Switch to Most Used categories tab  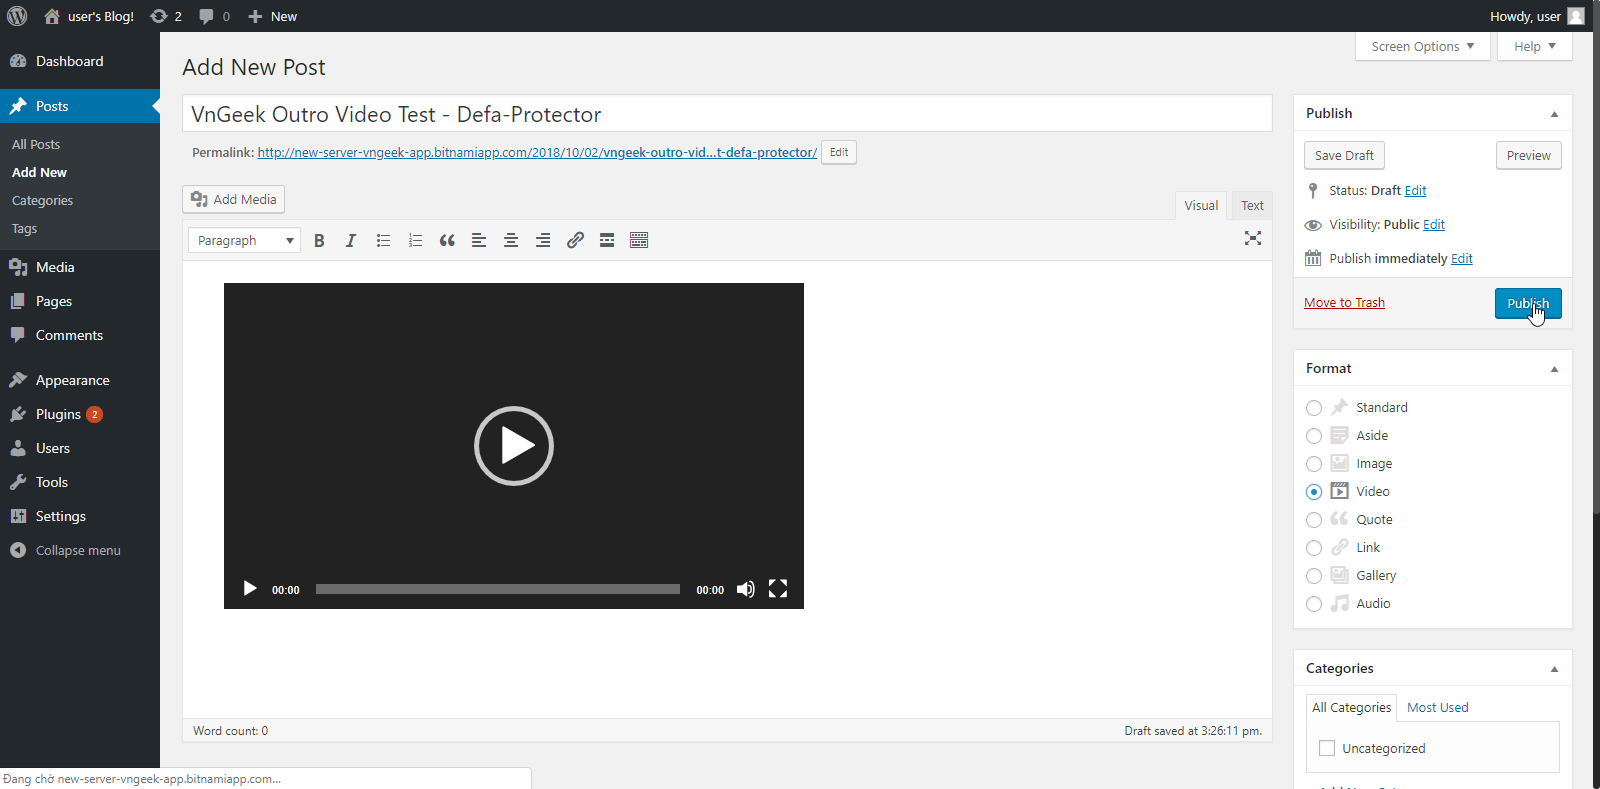[1438, 707]
